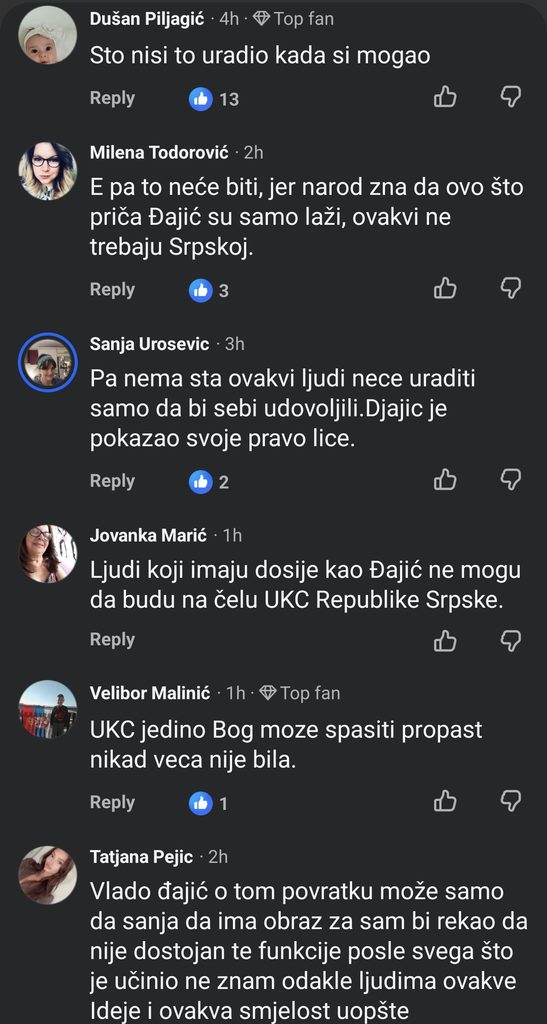Image resolution: width=547 pixels, height=1024 pixels.
Task: Thumbs up Sanja Urosevic's comment
Action: point(445,479)
